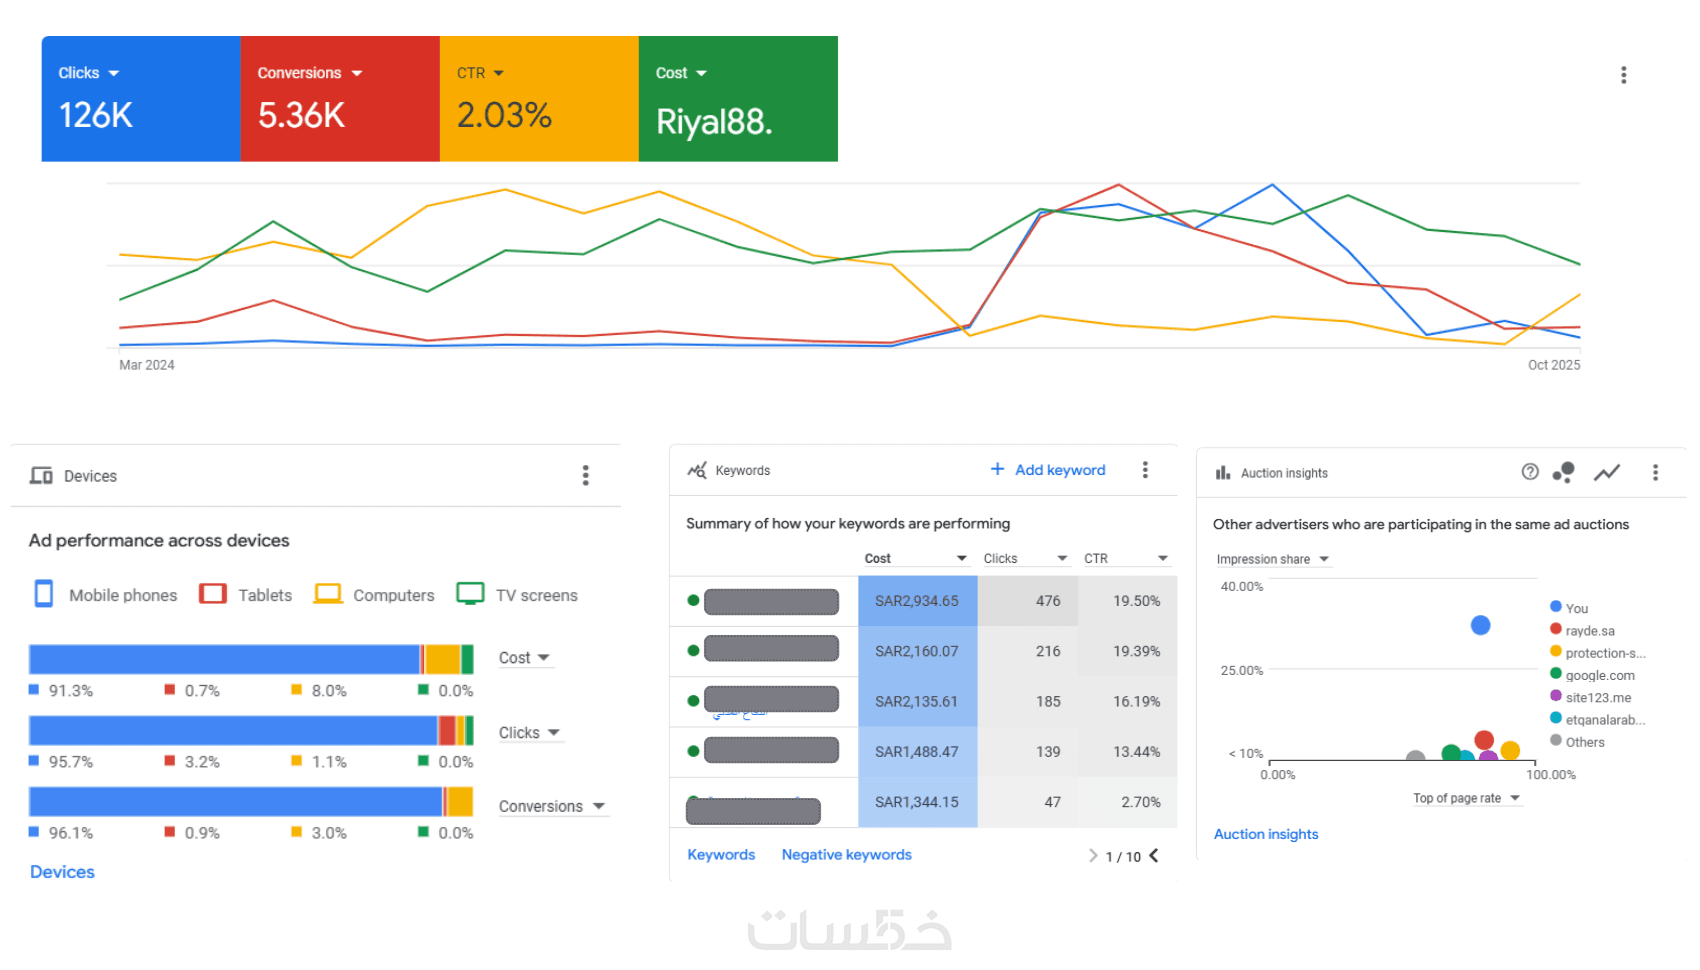
Task: Switch to the Negative keywords tab
Action: coord(846,855)
